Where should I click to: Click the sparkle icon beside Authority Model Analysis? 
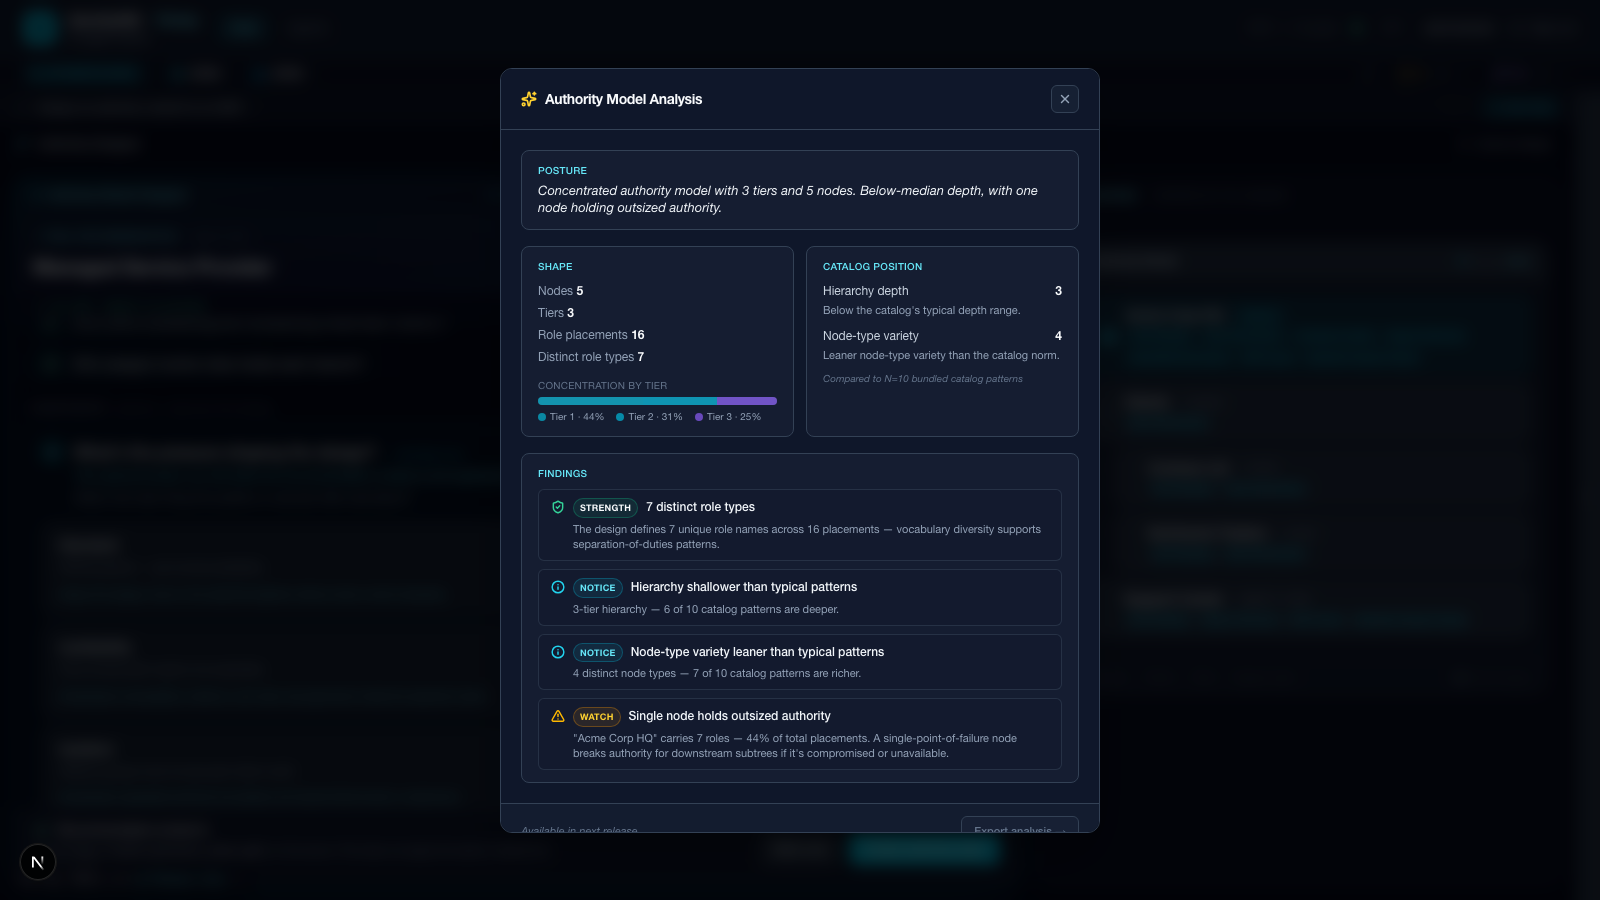[x=529, y=99]
